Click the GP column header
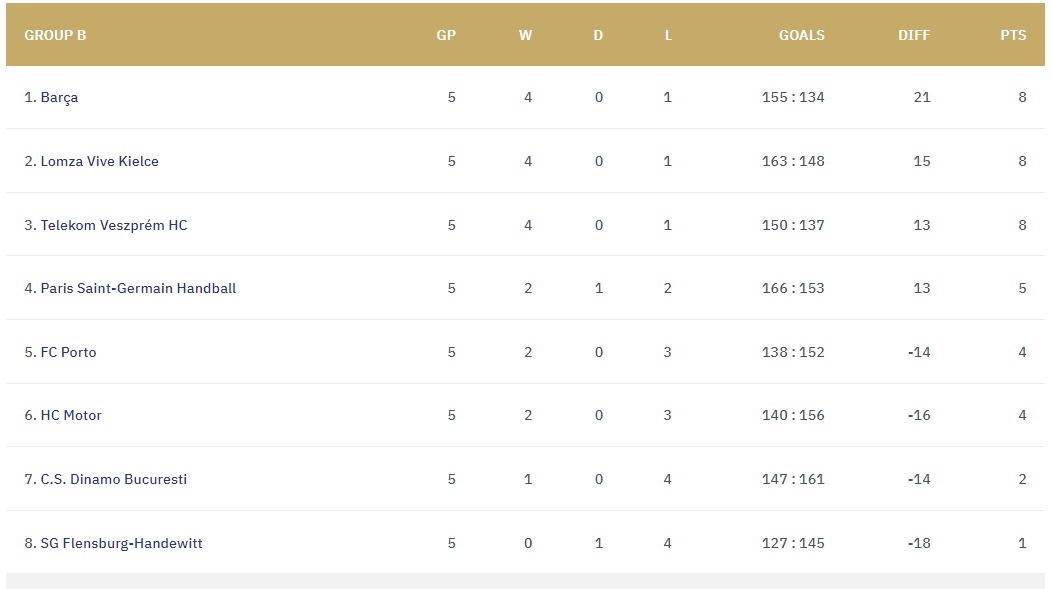1052x589 pixels. click(x=446, y=35)
